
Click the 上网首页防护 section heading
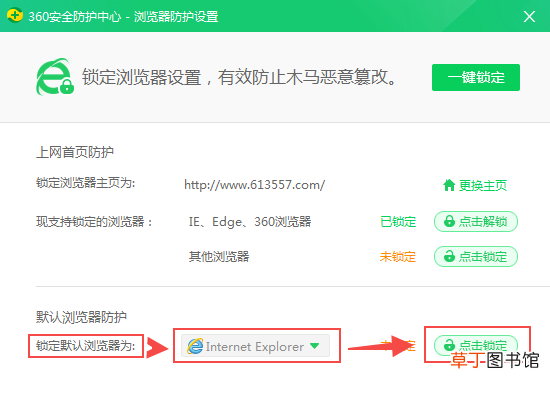point(75,152)
